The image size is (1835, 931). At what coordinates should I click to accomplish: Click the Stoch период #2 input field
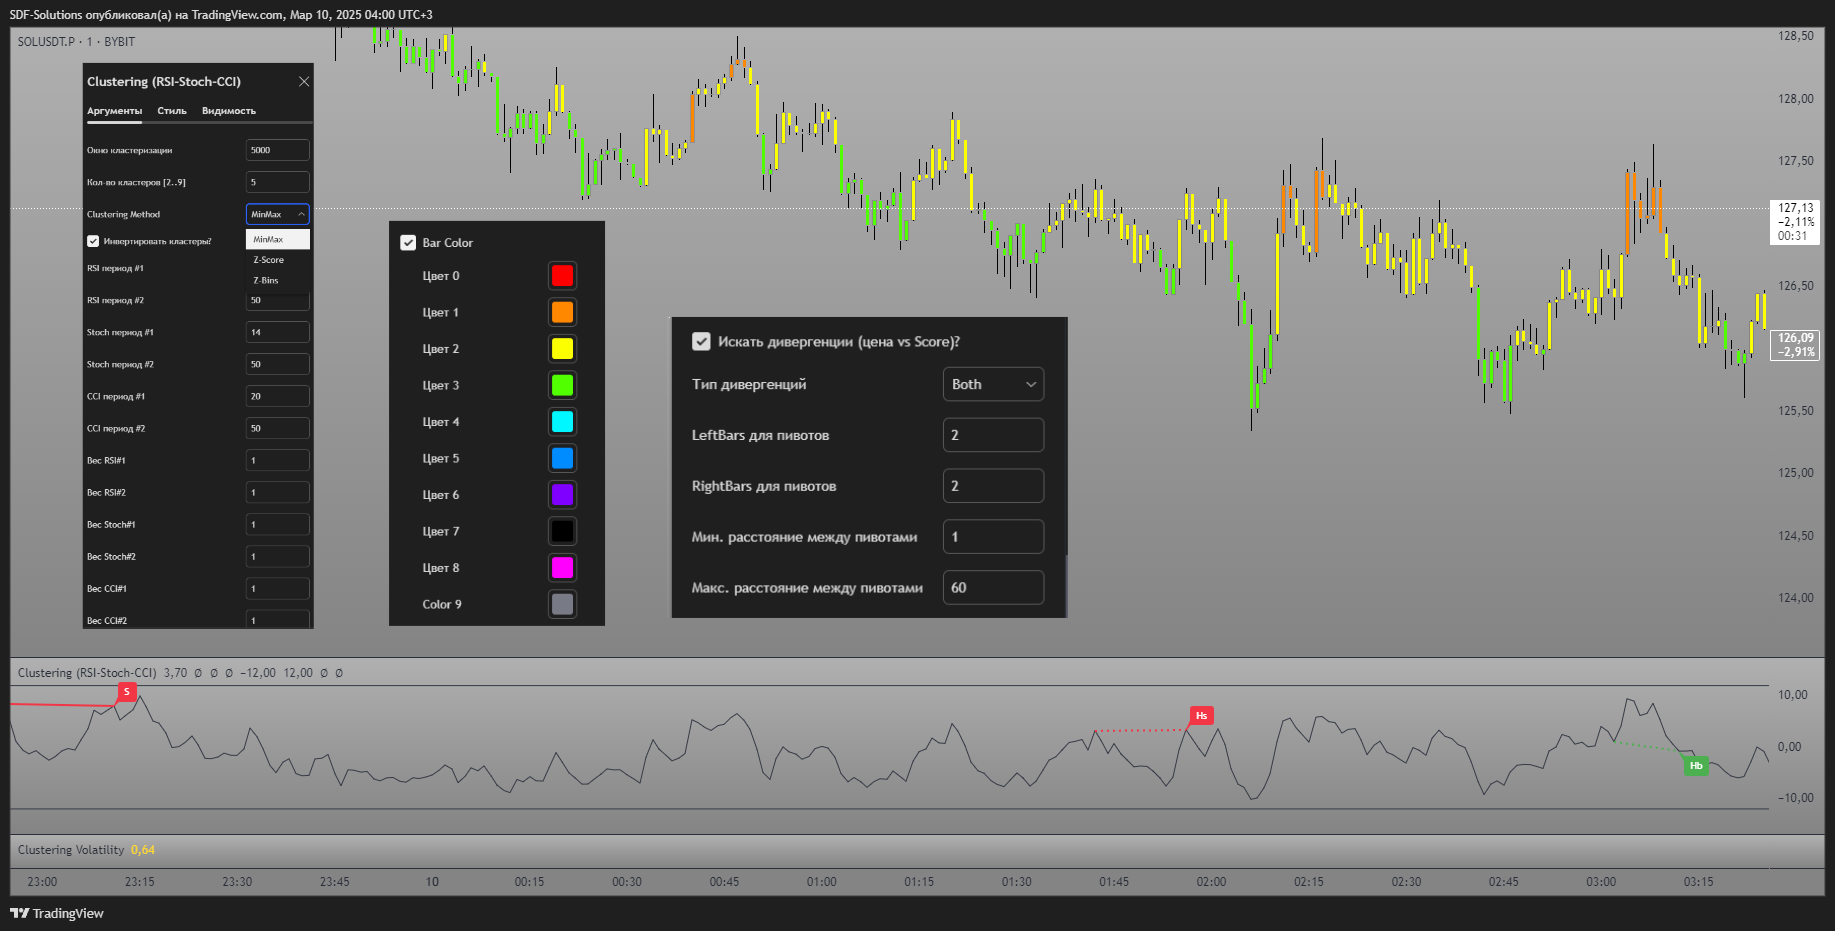pyautogui.click(x=278, y=364)
